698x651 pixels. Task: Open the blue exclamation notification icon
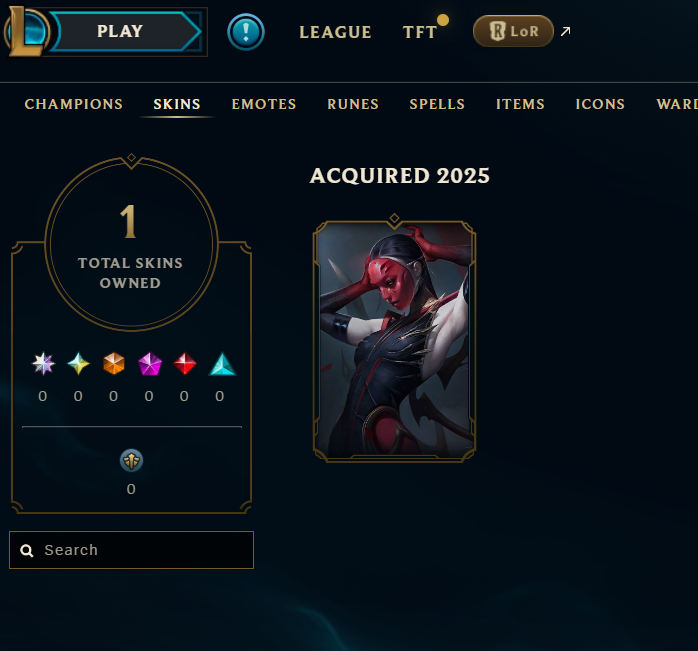246,32
